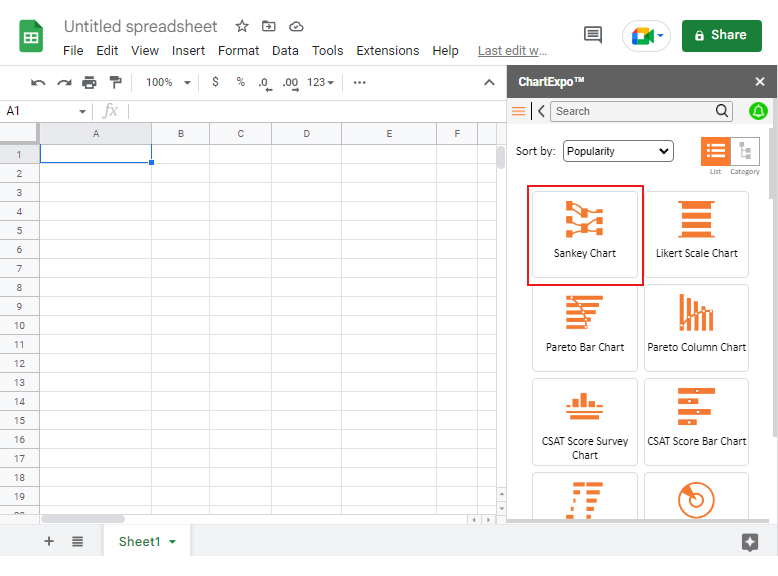Open the Help menu
The height and width of the screenshot is (576, 778).
(x=445, y=51)
